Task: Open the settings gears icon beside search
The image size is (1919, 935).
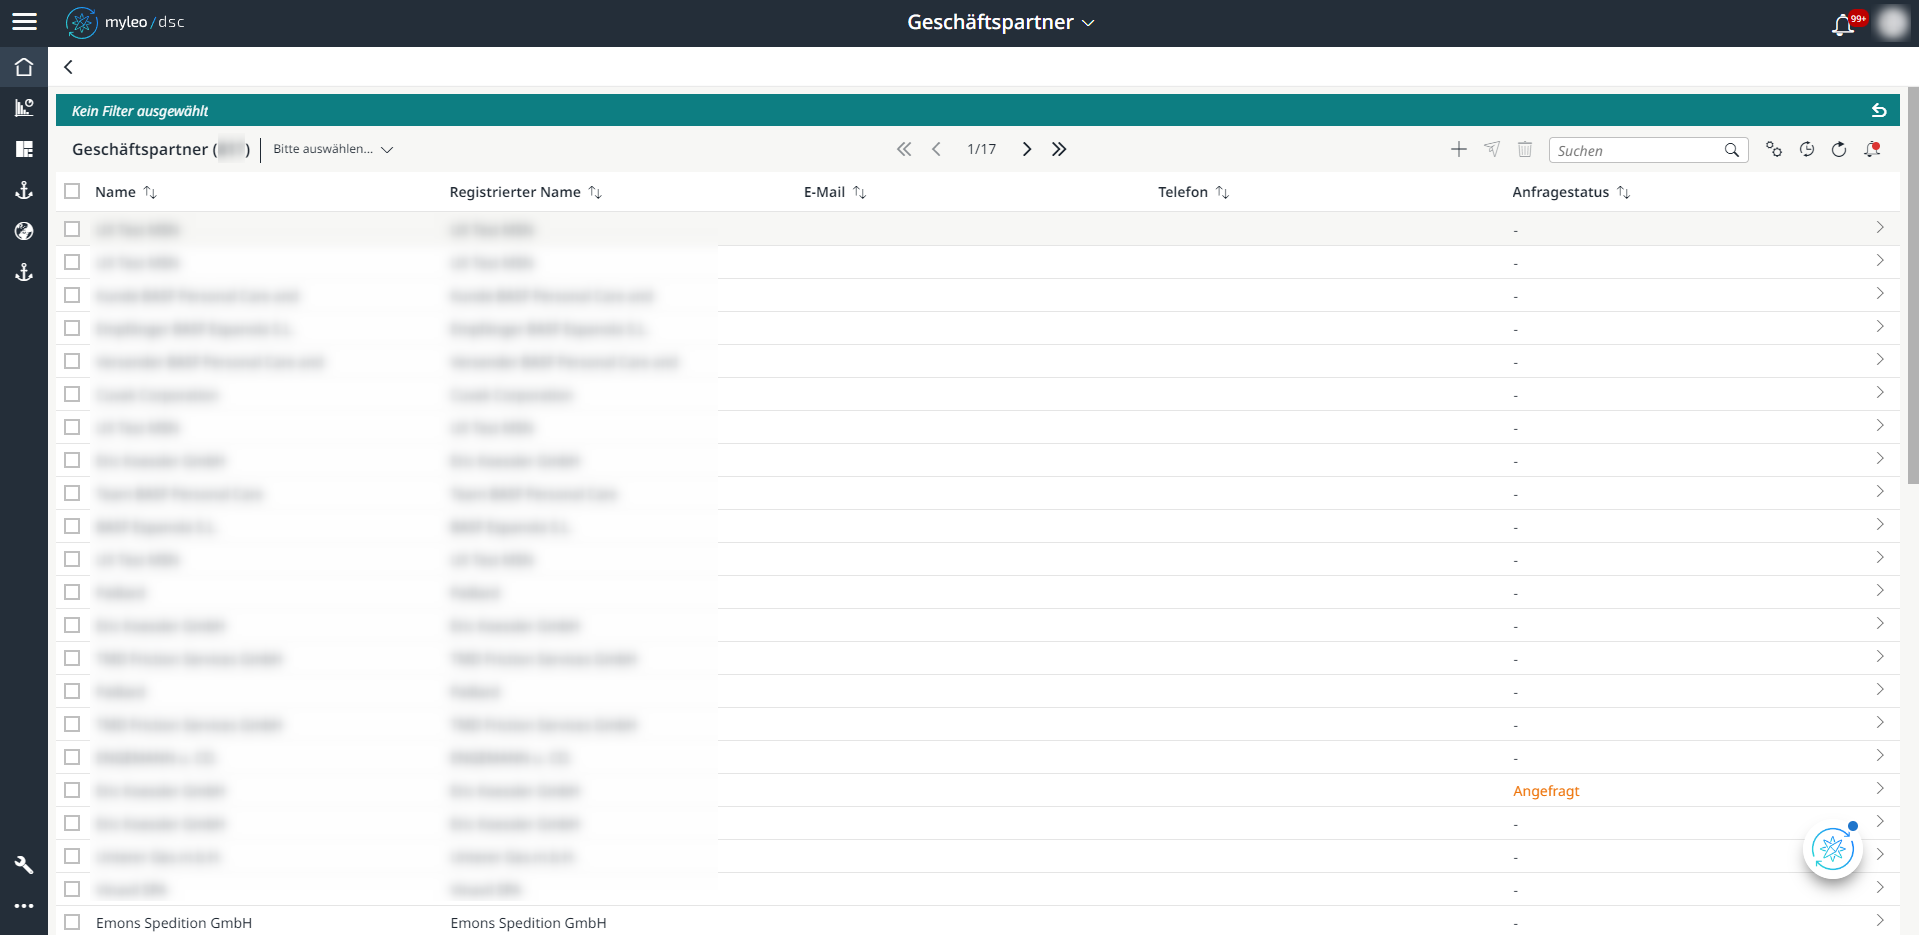Action: 1775,149
